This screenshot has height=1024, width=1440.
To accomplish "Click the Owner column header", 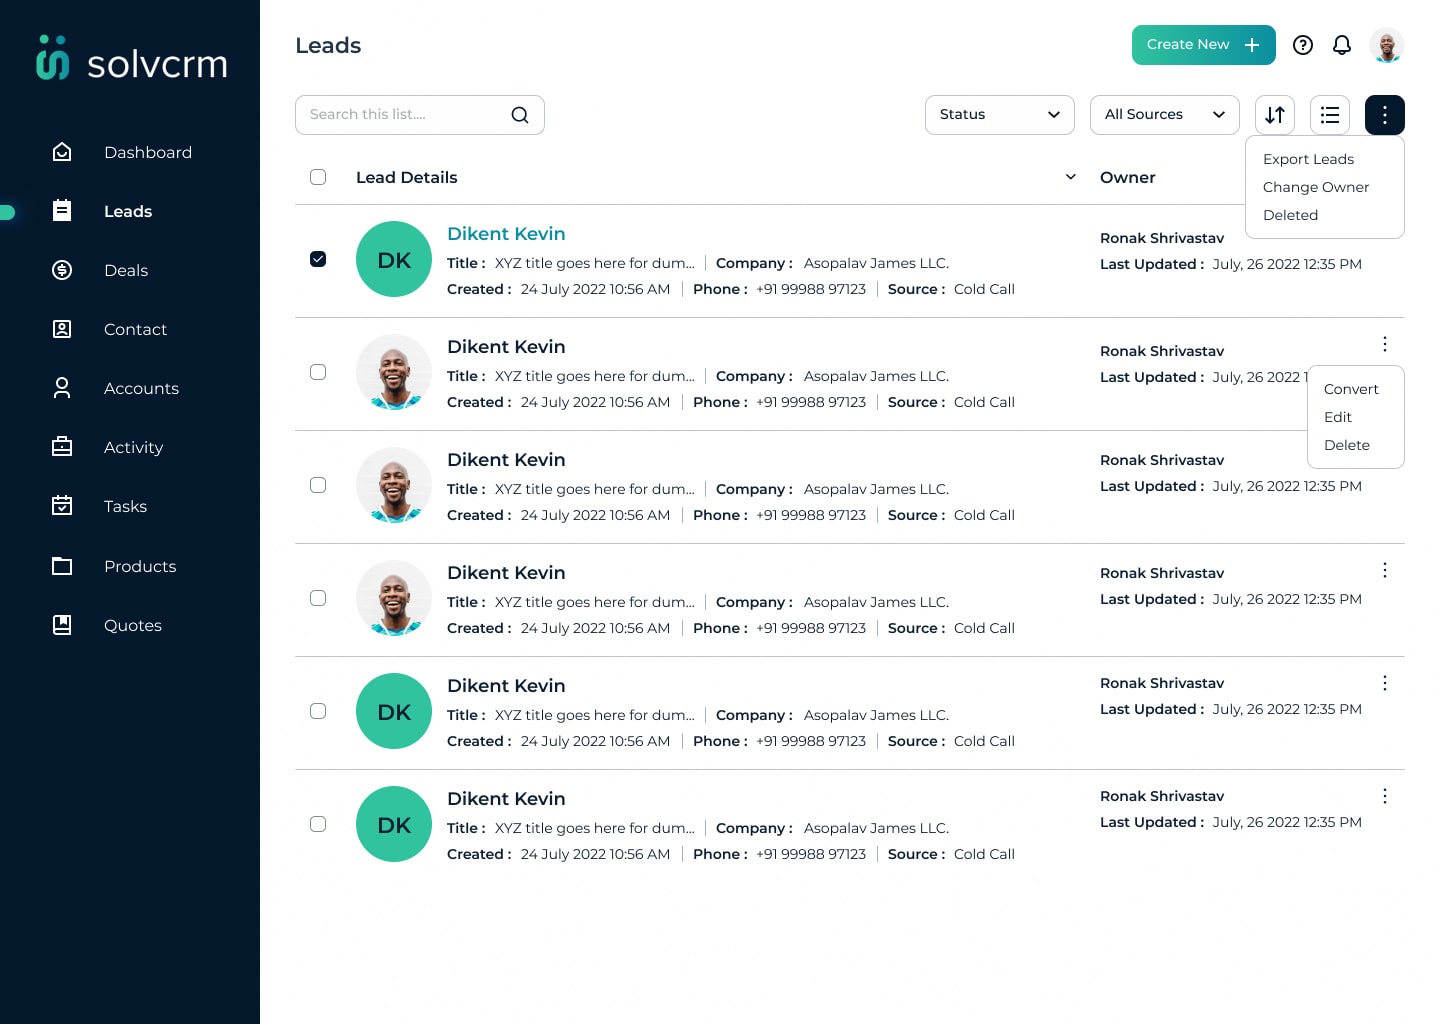I will click(x=1128, y=177).
